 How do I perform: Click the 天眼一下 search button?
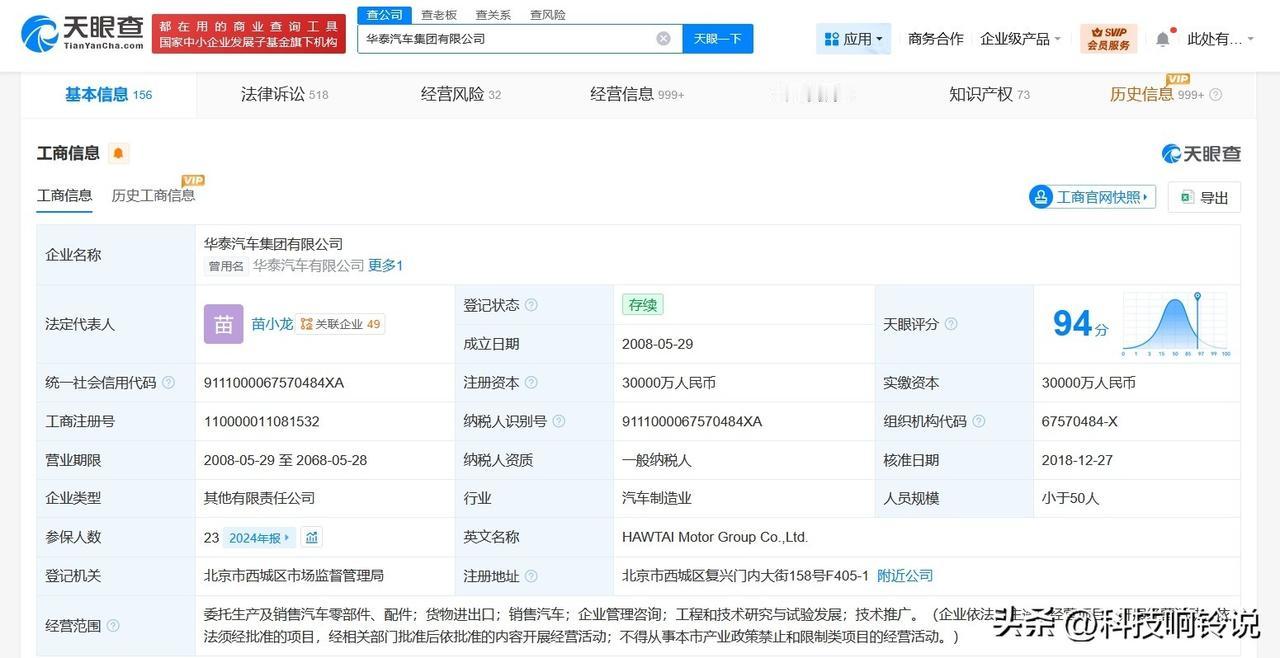pyautogui.click(x=718, y=39)
